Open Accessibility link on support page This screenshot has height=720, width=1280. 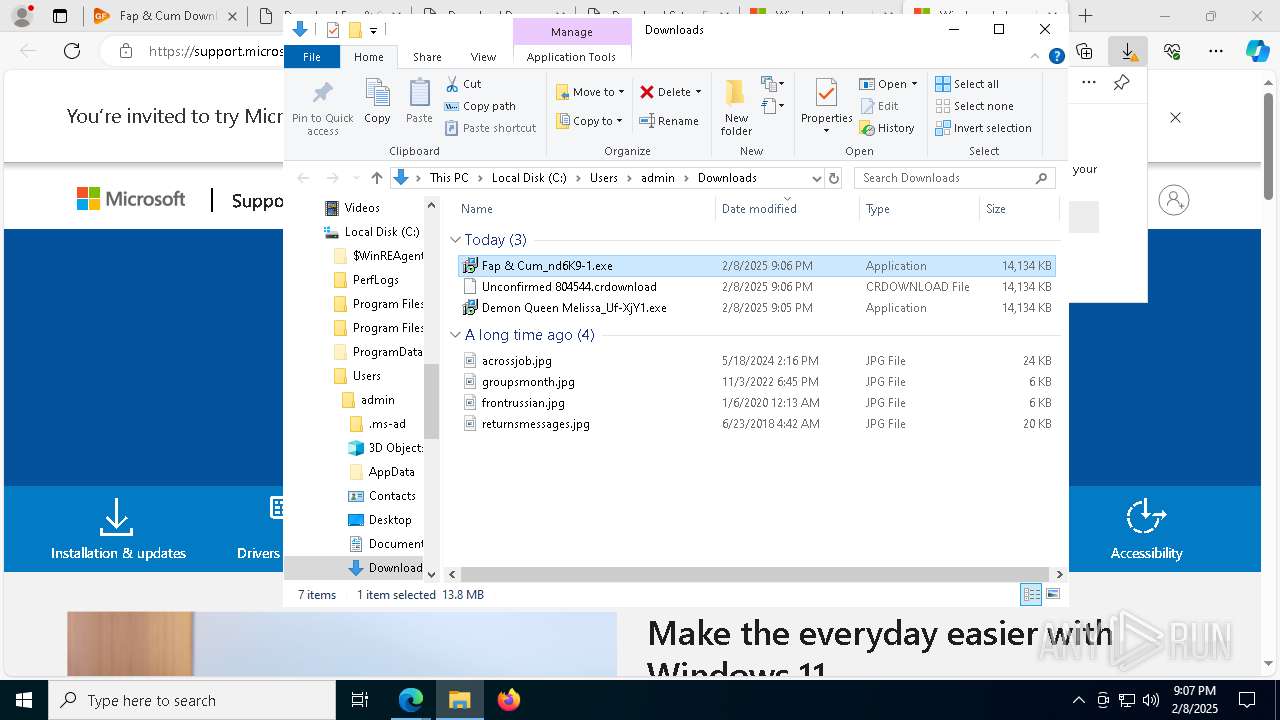click(1146, 530)
